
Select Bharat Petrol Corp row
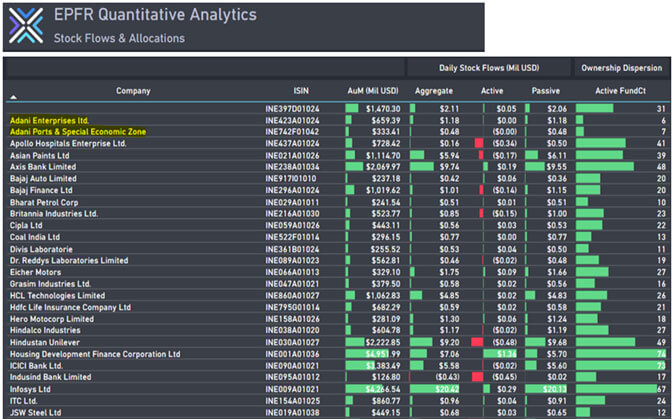click(x=338, y=202)
